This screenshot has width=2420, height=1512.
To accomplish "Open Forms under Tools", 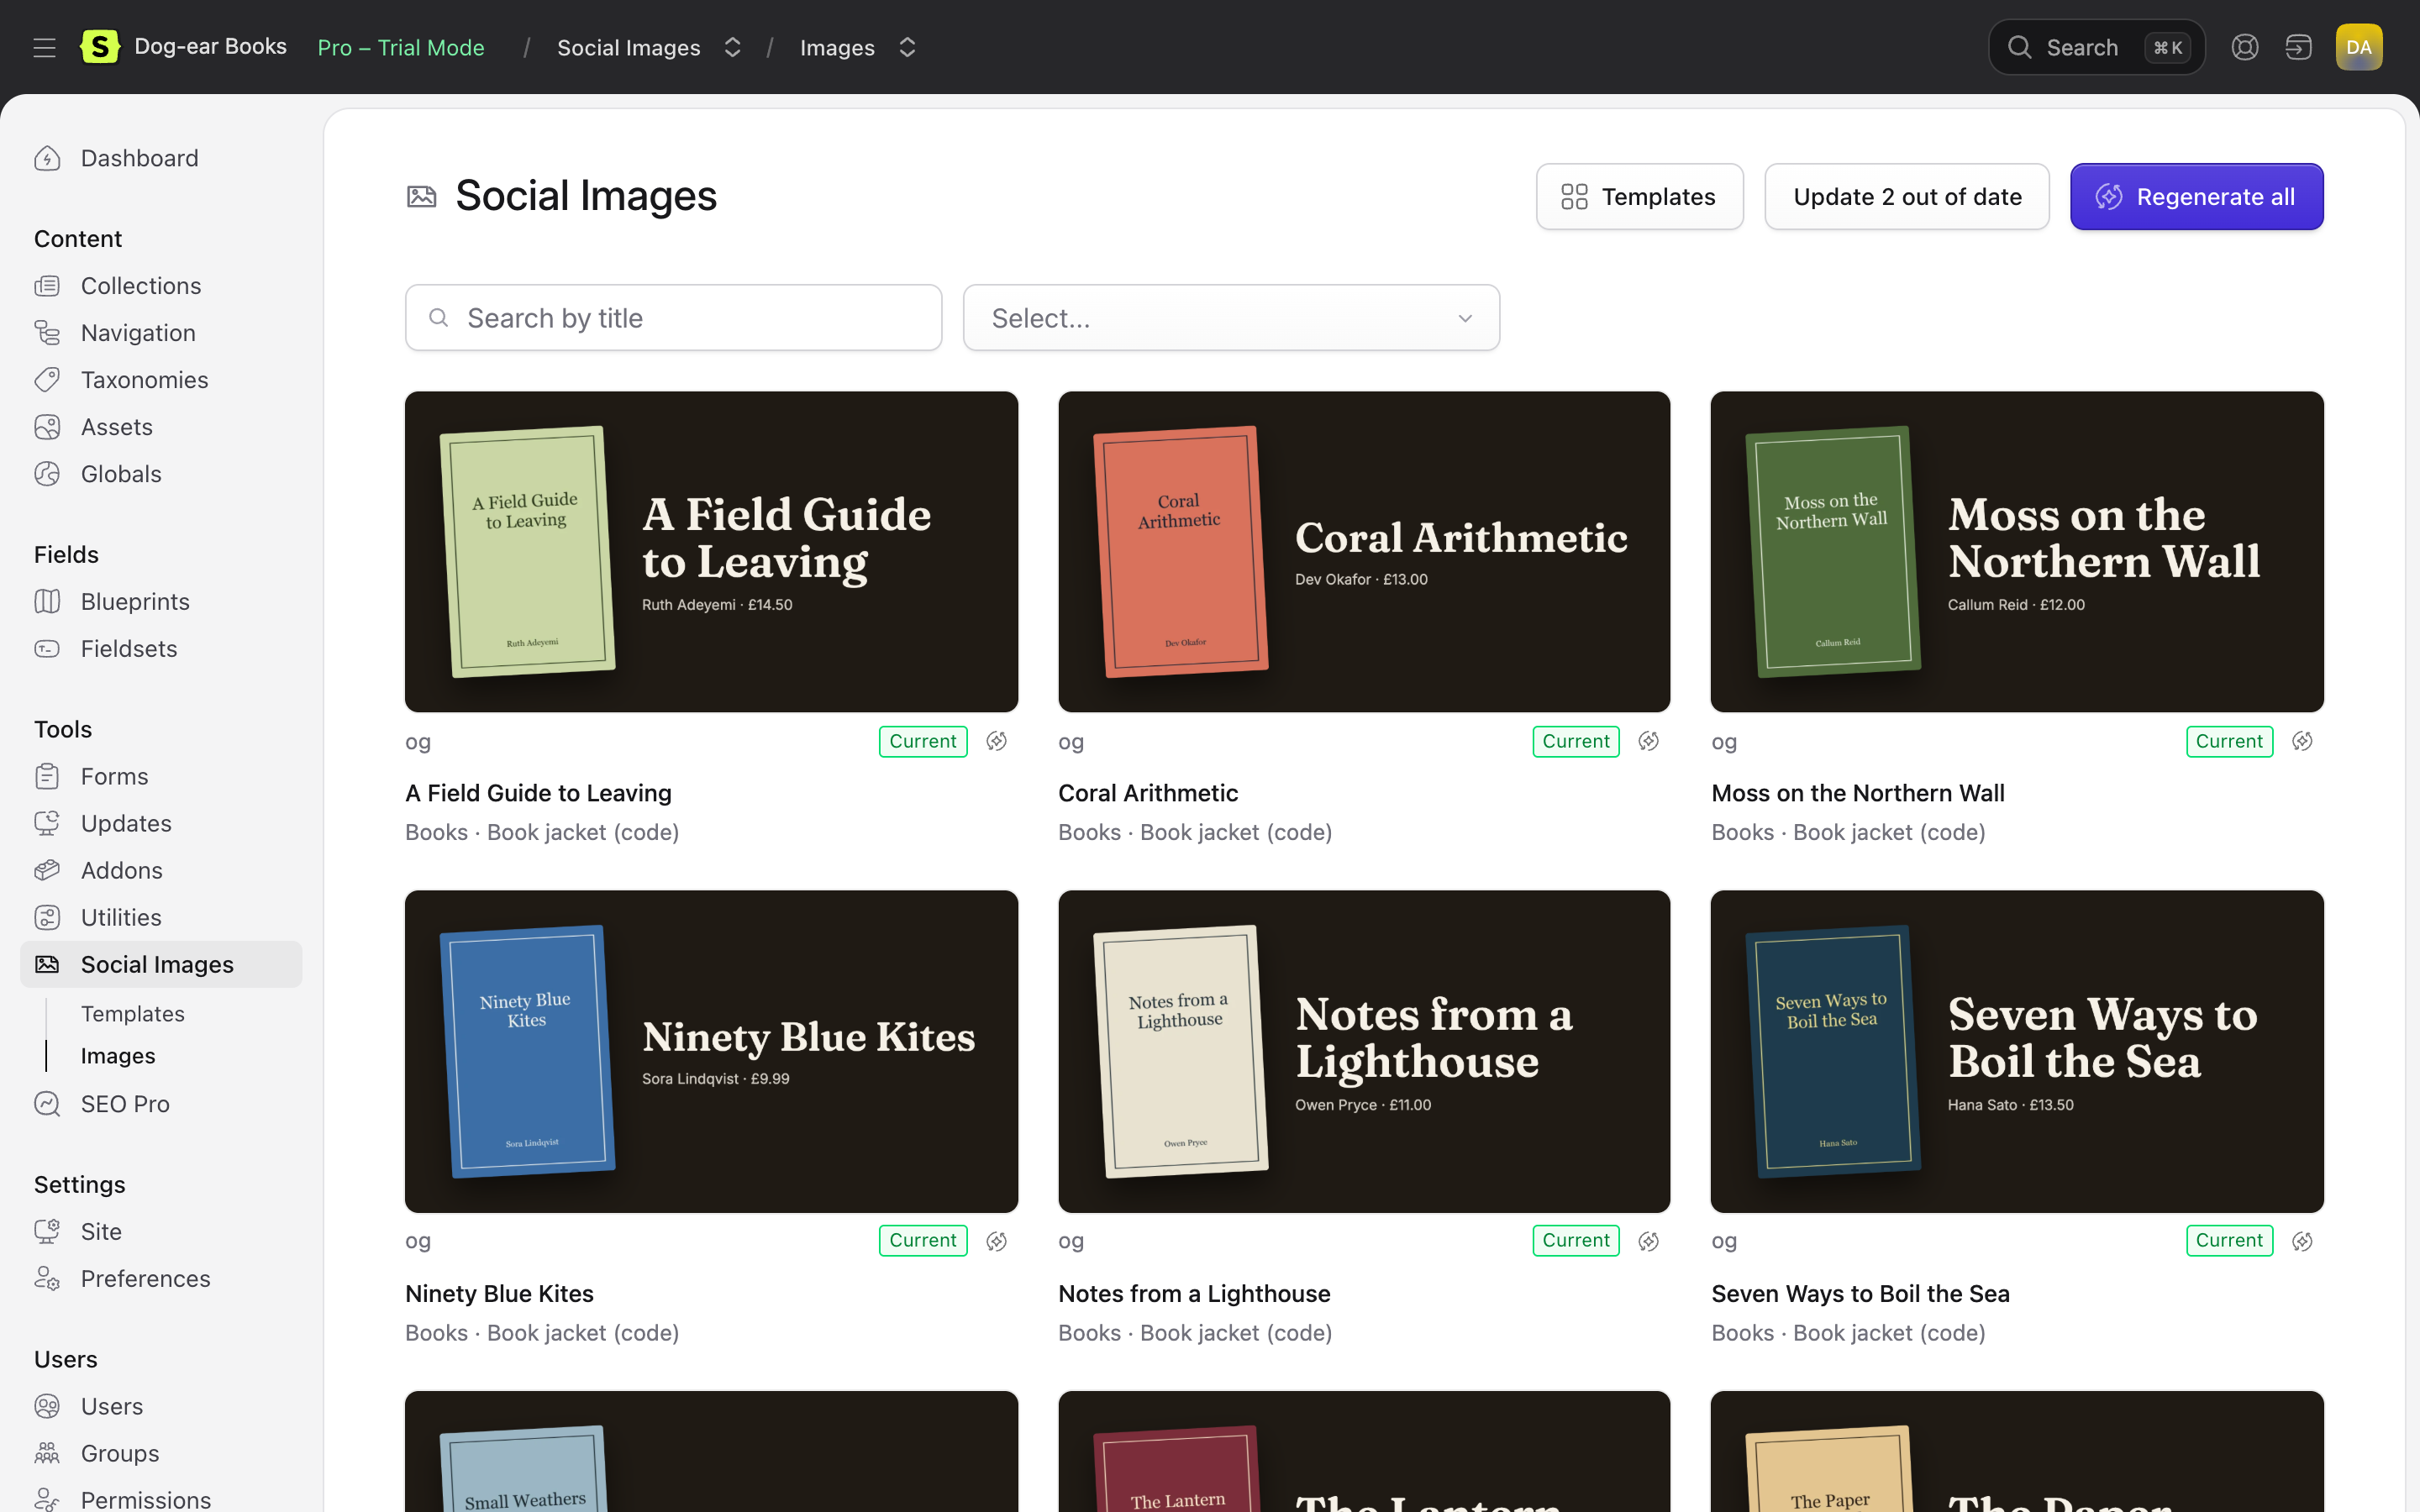I will tap(161, 777).
